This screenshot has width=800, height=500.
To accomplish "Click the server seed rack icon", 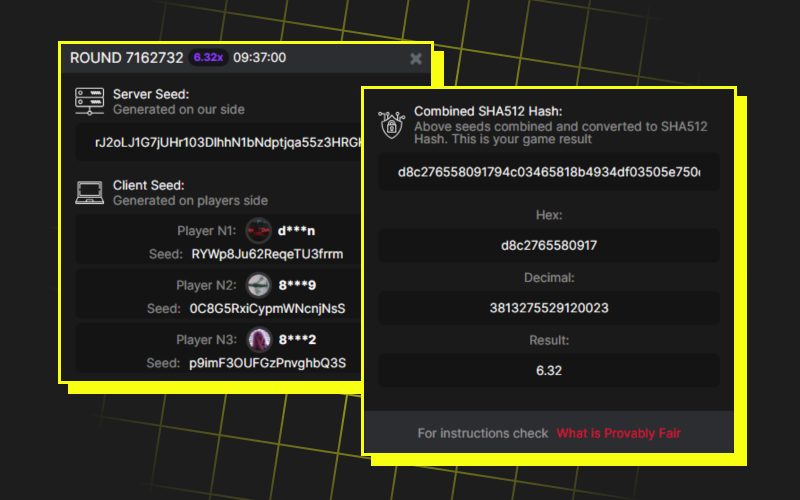I will 89,101.
